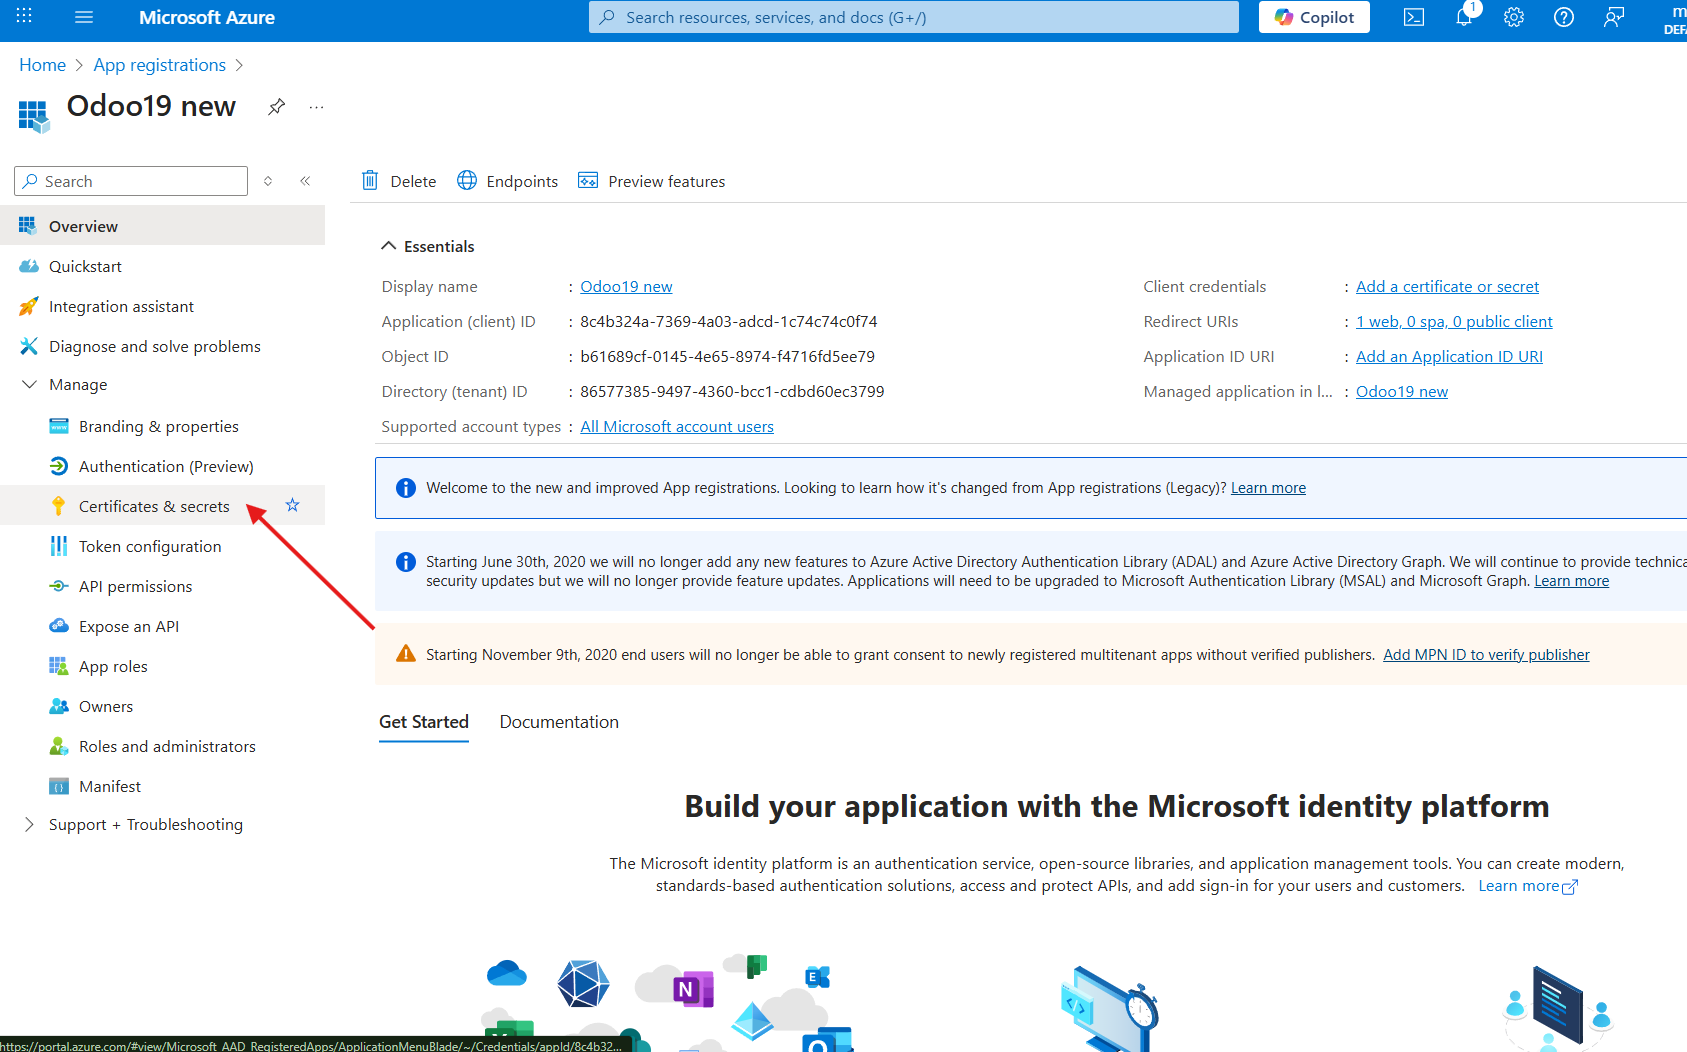The height and width of the screenshot is (1052, 1687).
Task: Open the Azure portal hamburger menu
Action: pos(84,17)
